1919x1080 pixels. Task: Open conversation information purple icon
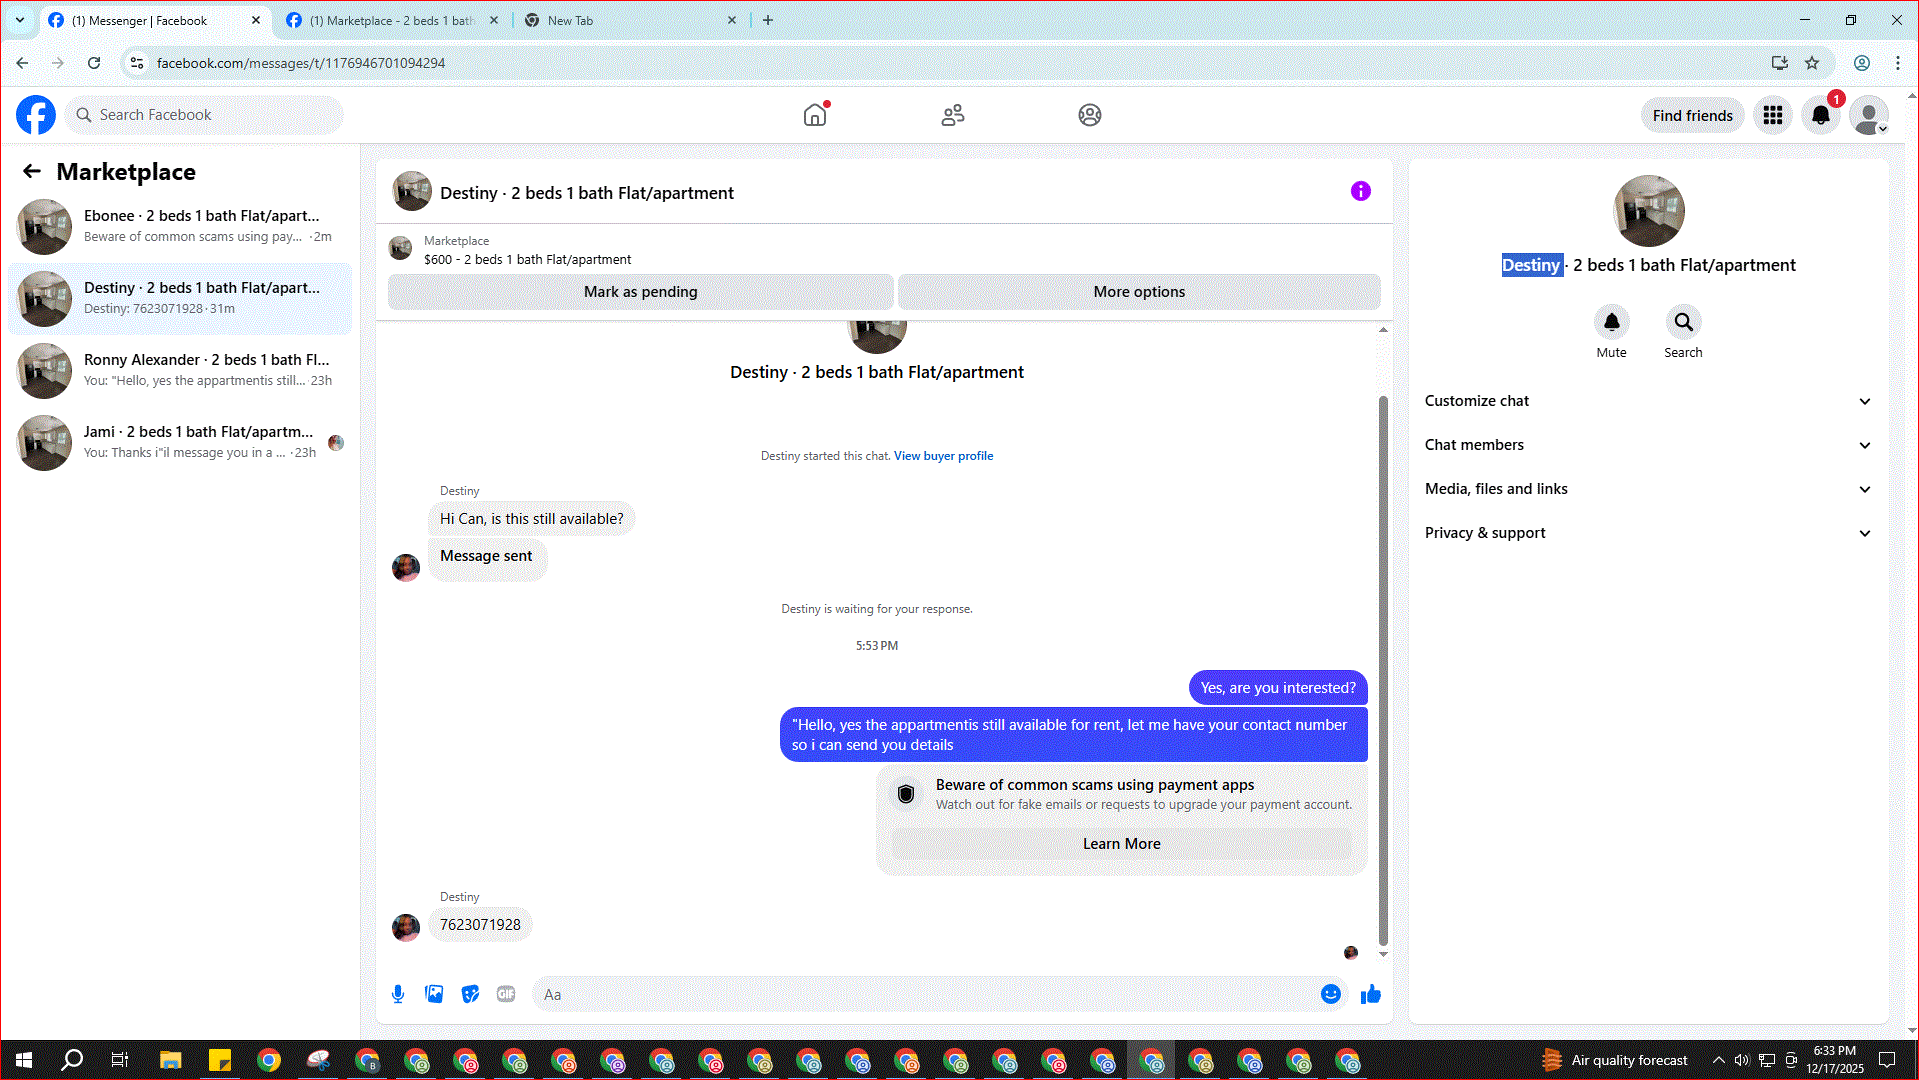tap(1361, 191)
